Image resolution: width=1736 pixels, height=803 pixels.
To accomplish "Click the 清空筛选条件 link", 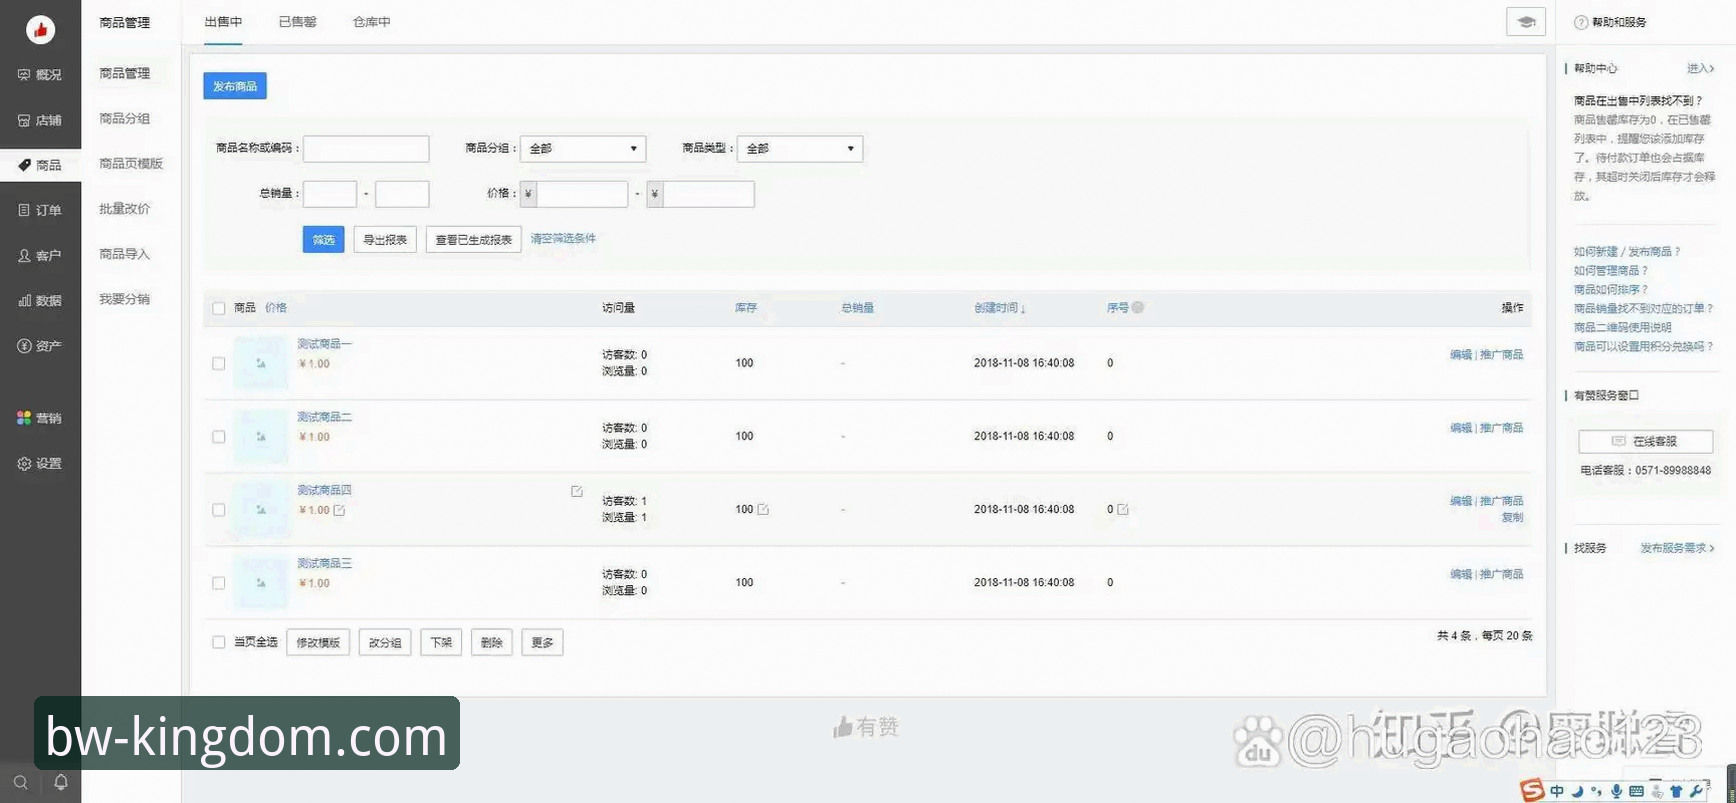I will 563,239.
